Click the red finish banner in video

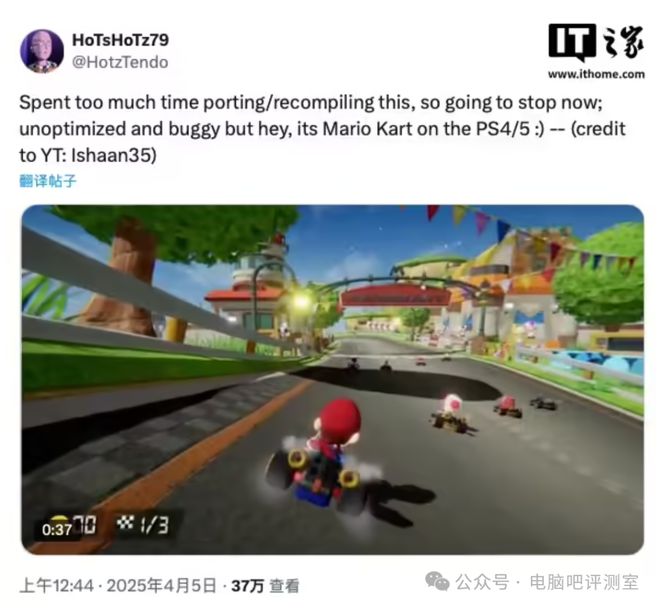(396, 296)
